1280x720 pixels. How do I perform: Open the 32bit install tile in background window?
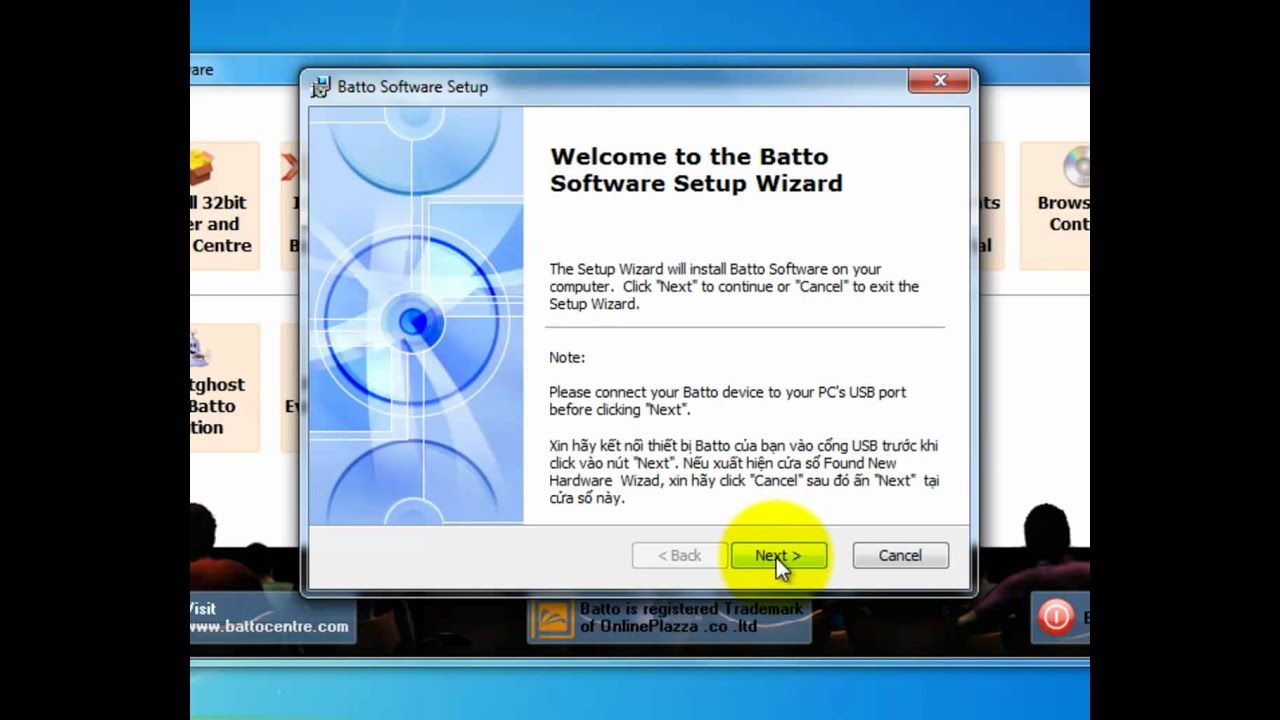point(224,206)
